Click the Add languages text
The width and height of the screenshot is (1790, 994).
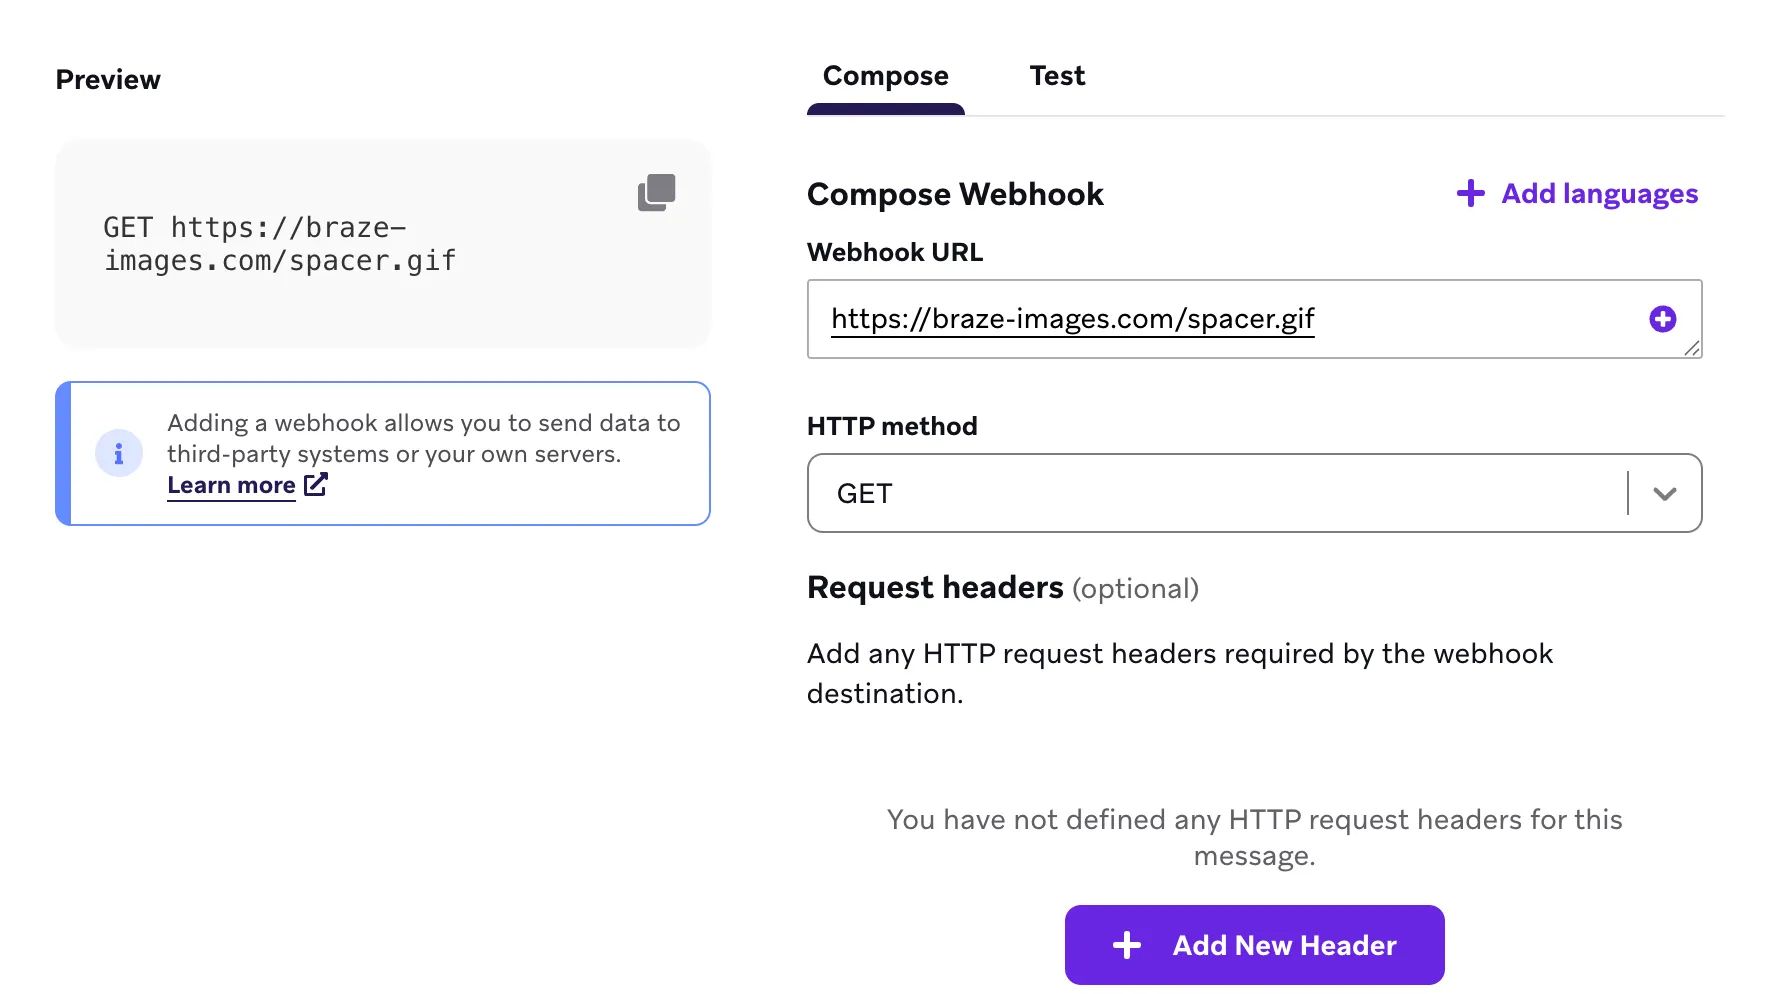coord(1599,194)
